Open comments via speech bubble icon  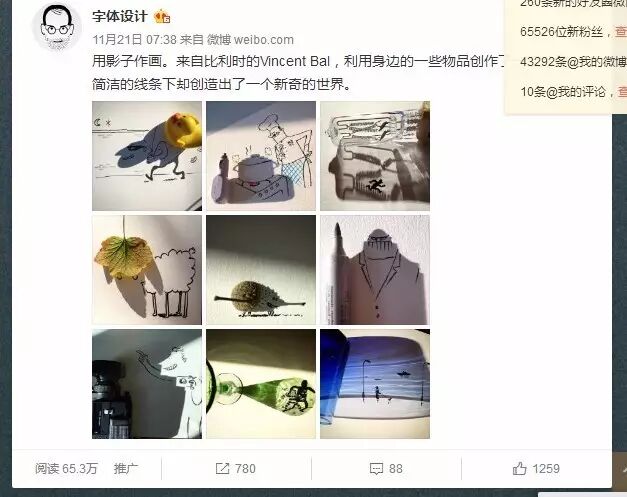pos(376,469)
